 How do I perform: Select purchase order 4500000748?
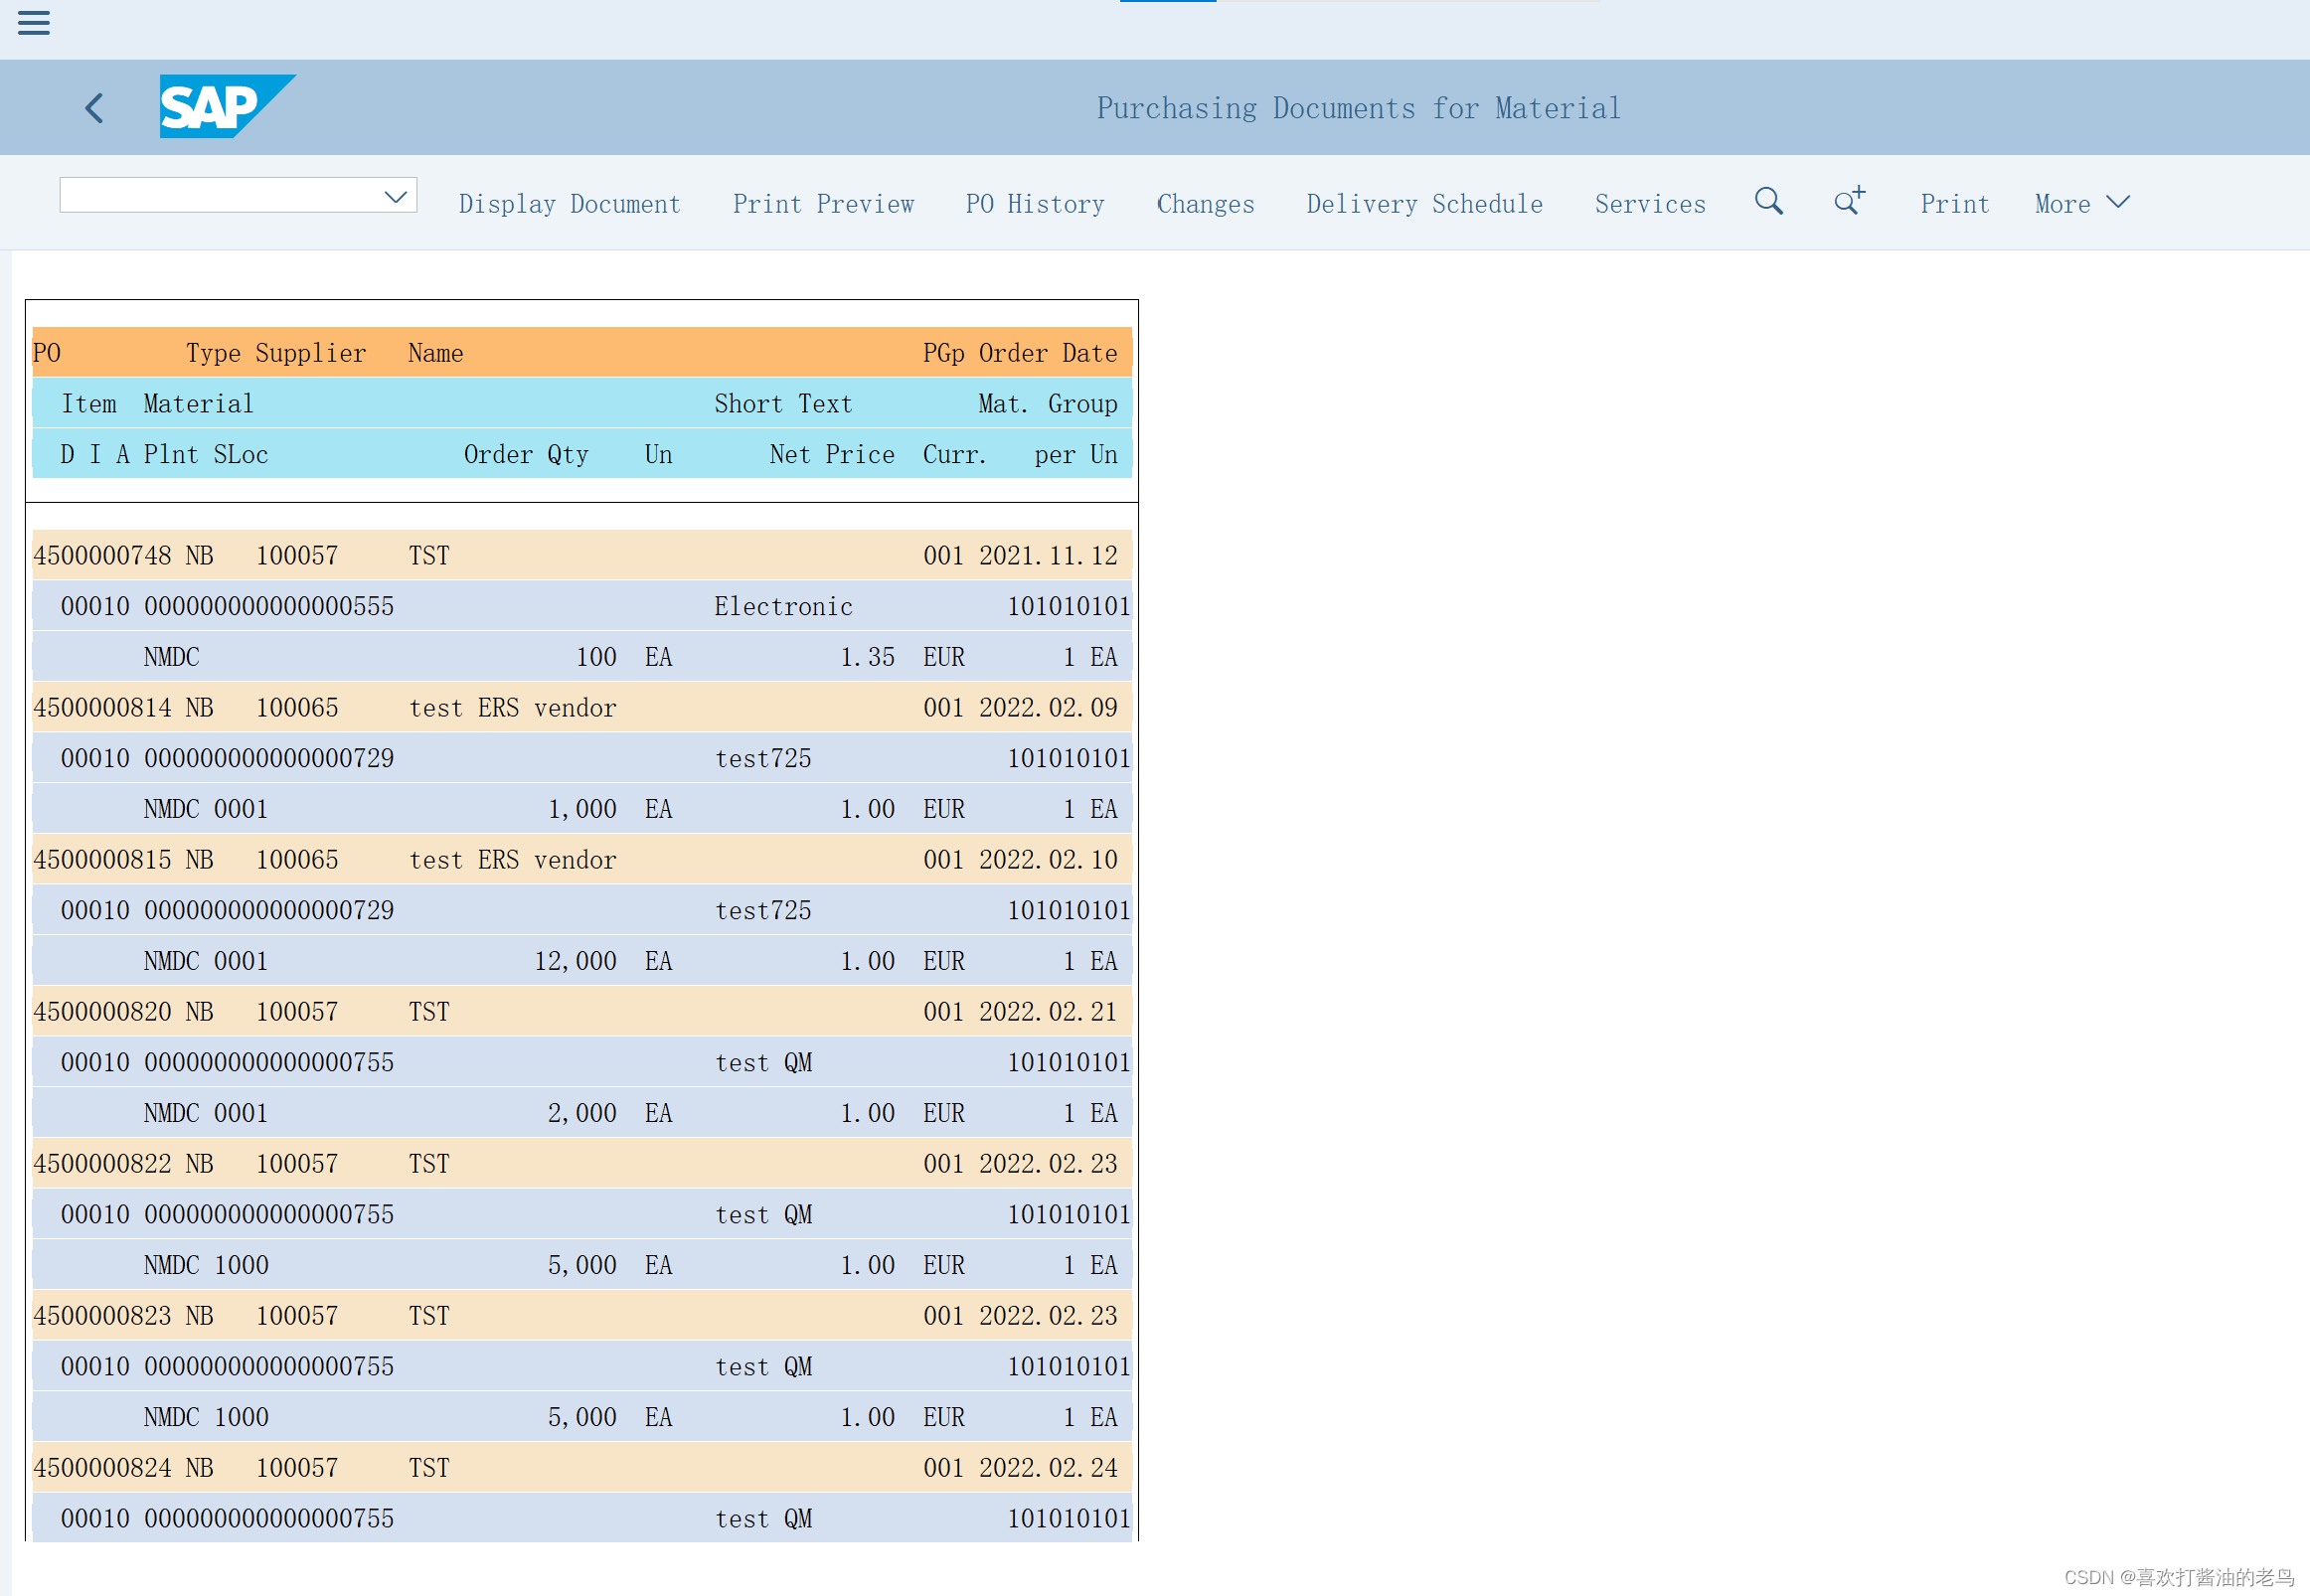(102, 556)
